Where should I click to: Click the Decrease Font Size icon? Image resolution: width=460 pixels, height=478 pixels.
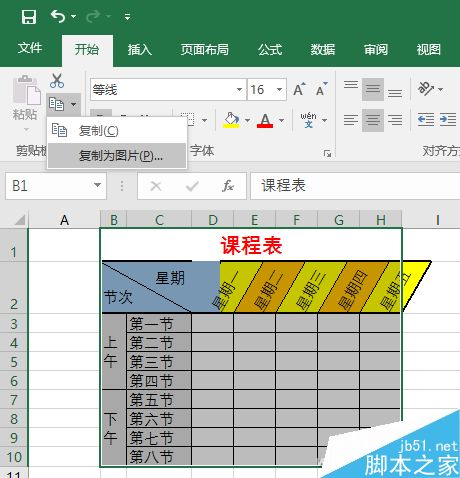click(322, 89)
